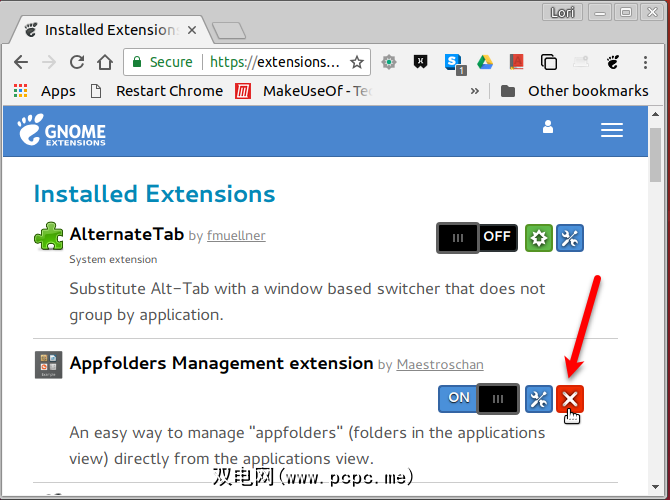Viewport: 670px width, 500px height.
Task: Click the Appfolders Management thumbnail icon
Action: (x=48, y=365)
